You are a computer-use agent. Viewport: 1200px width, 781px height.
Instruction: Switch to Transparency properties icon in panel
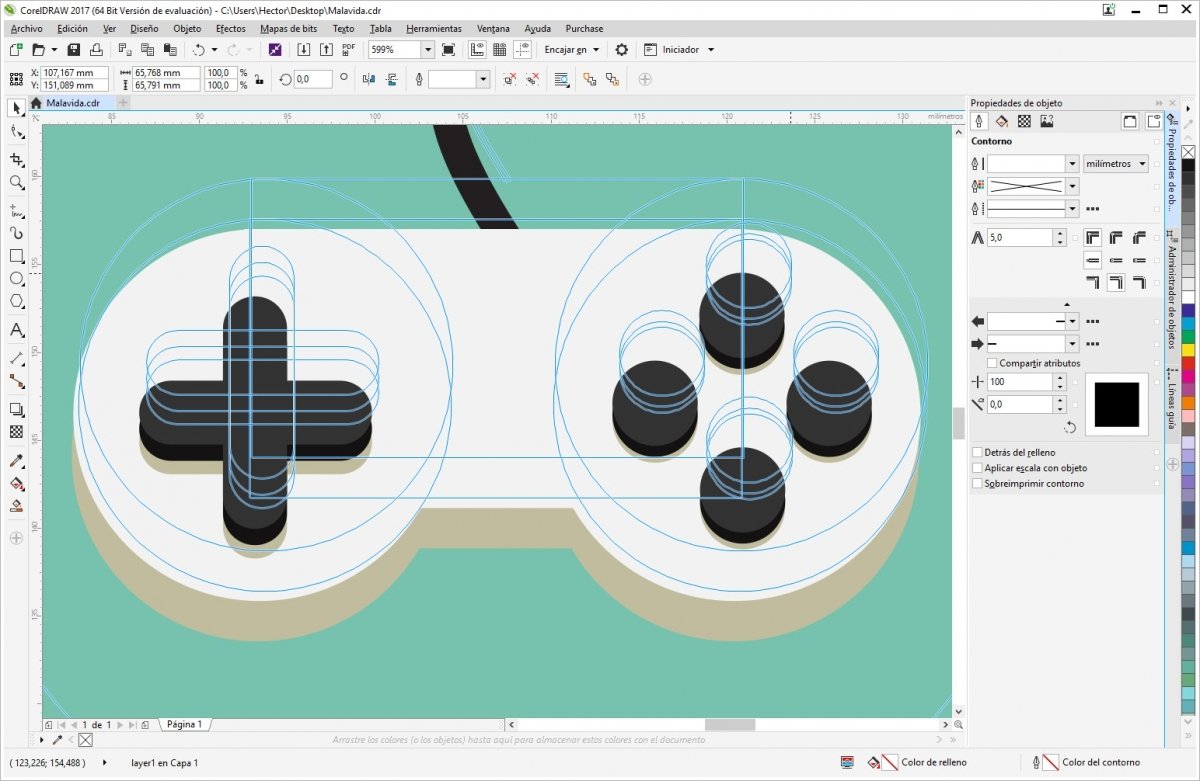1024,121
